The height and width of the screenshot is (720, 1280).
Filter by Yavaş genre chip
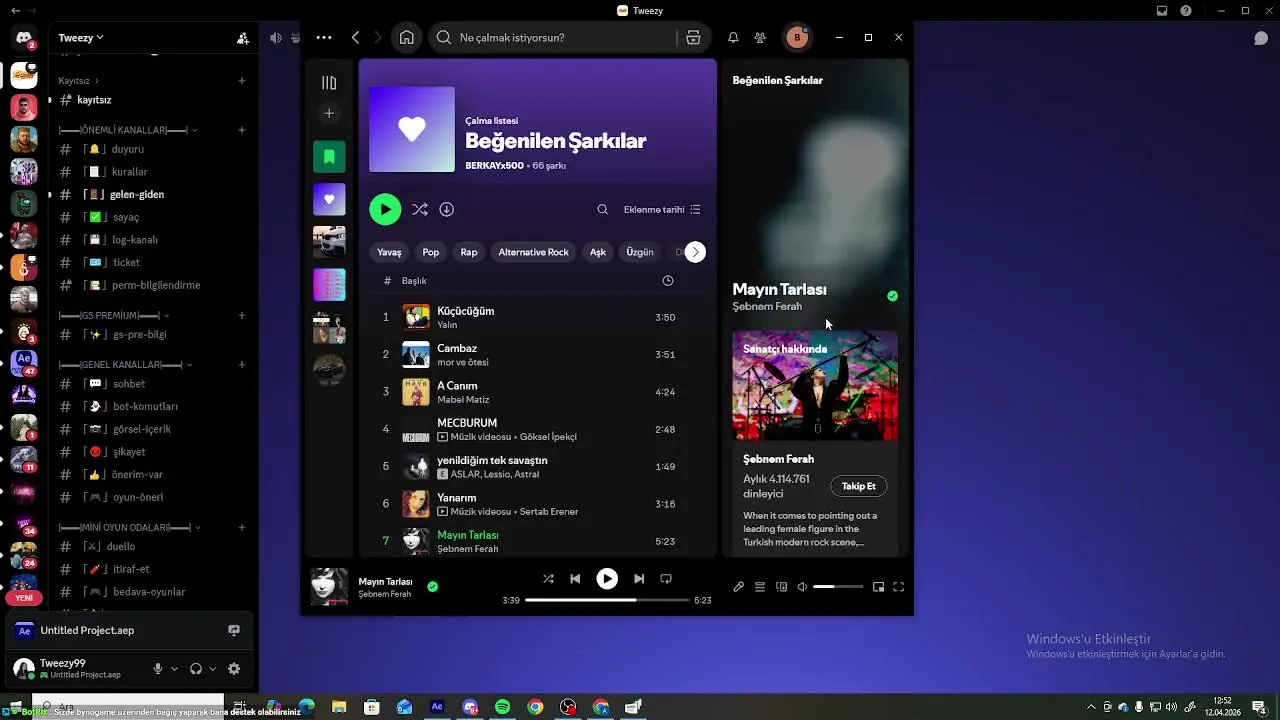pos(389,252)
